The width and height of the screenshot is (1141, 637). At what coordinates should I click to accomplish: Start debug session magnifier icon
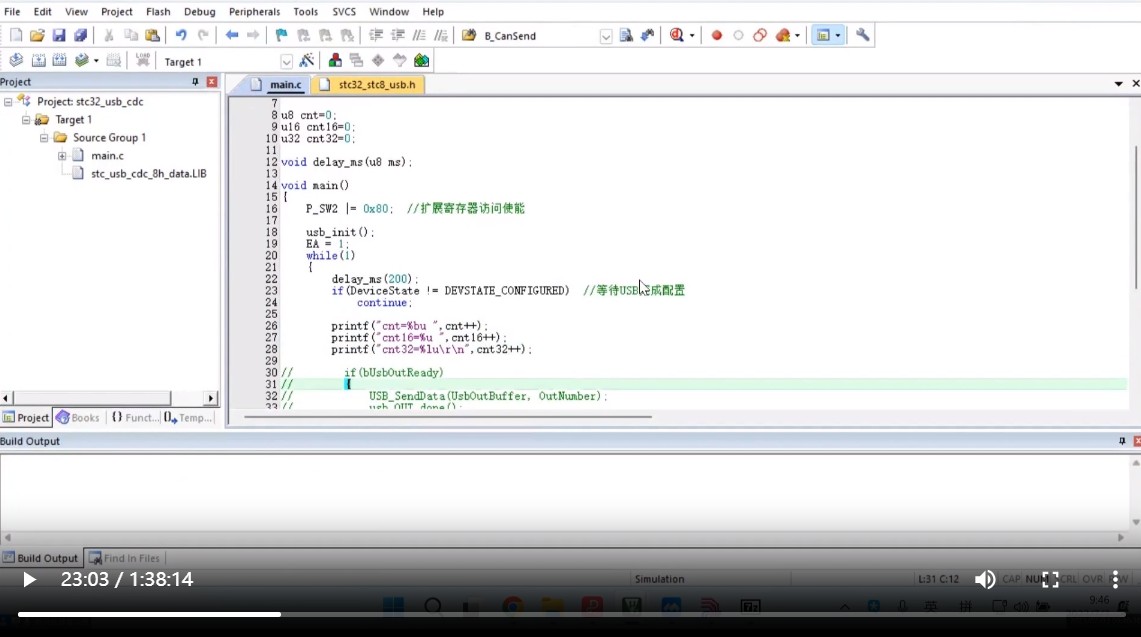(x=677, y=35)
